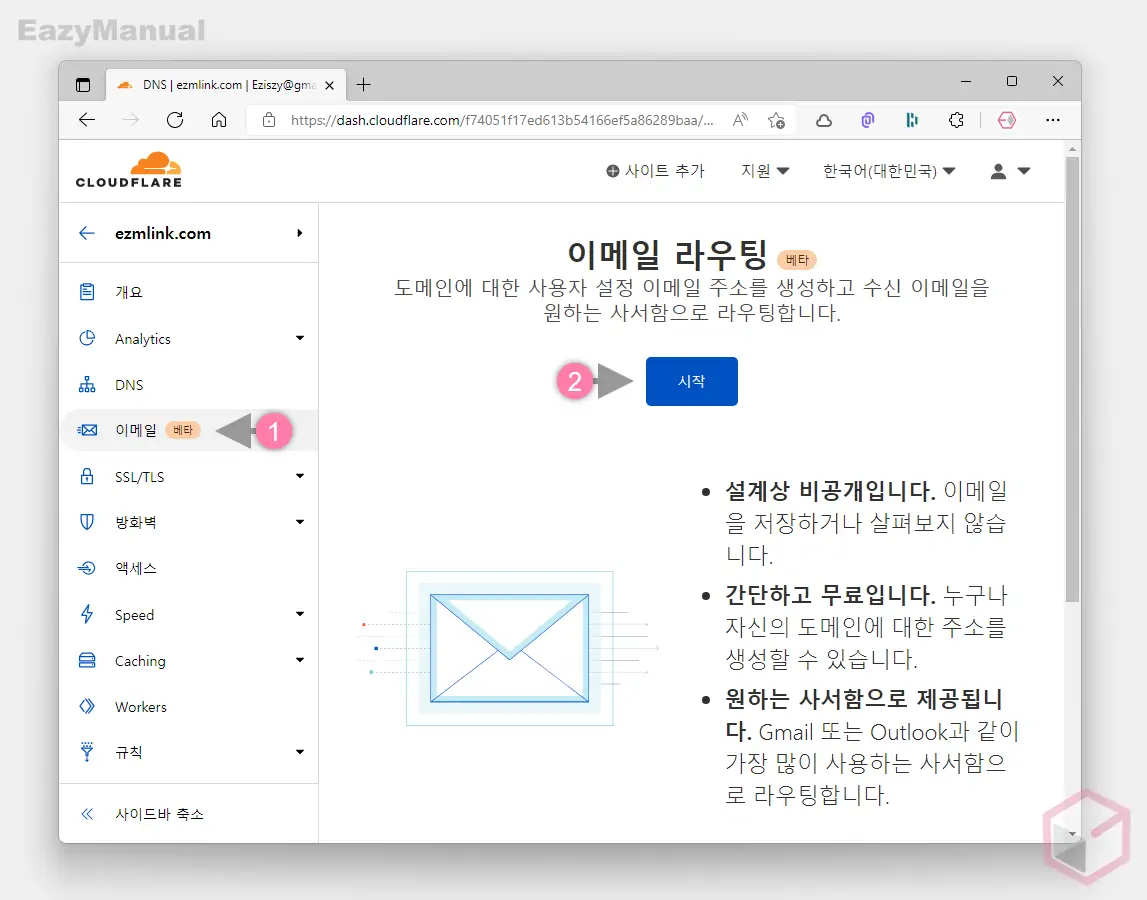Image resolution: width=1147 pixels, height=900 pixels.
Task: Expand the 지원 dropdown
Action: pos(763,171)
